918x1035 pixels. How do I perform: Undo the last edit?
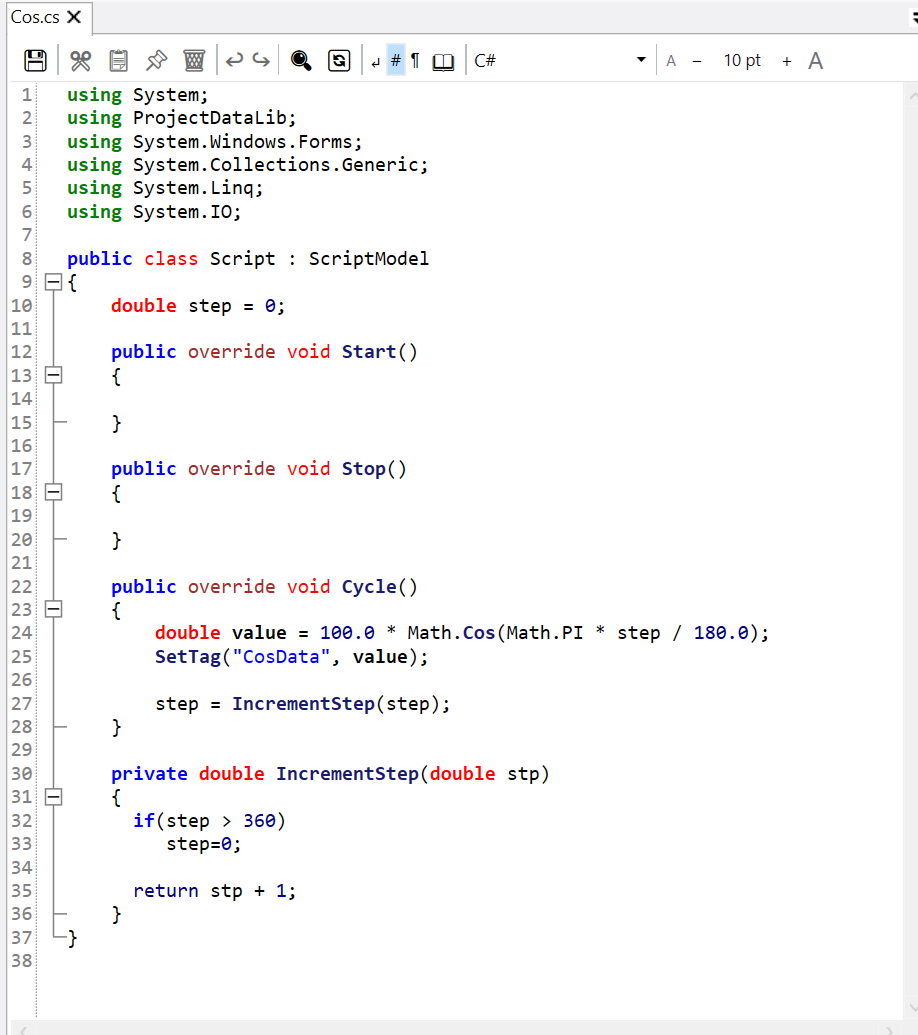point(234,61)
